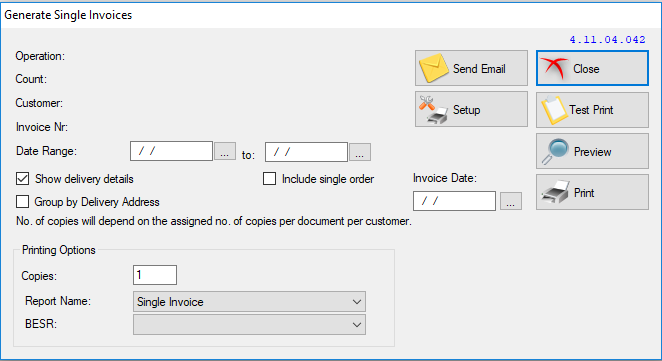
Task: Click the Preview magnifying glass icon
Action: pyautogui.click(x=555, y=151)
